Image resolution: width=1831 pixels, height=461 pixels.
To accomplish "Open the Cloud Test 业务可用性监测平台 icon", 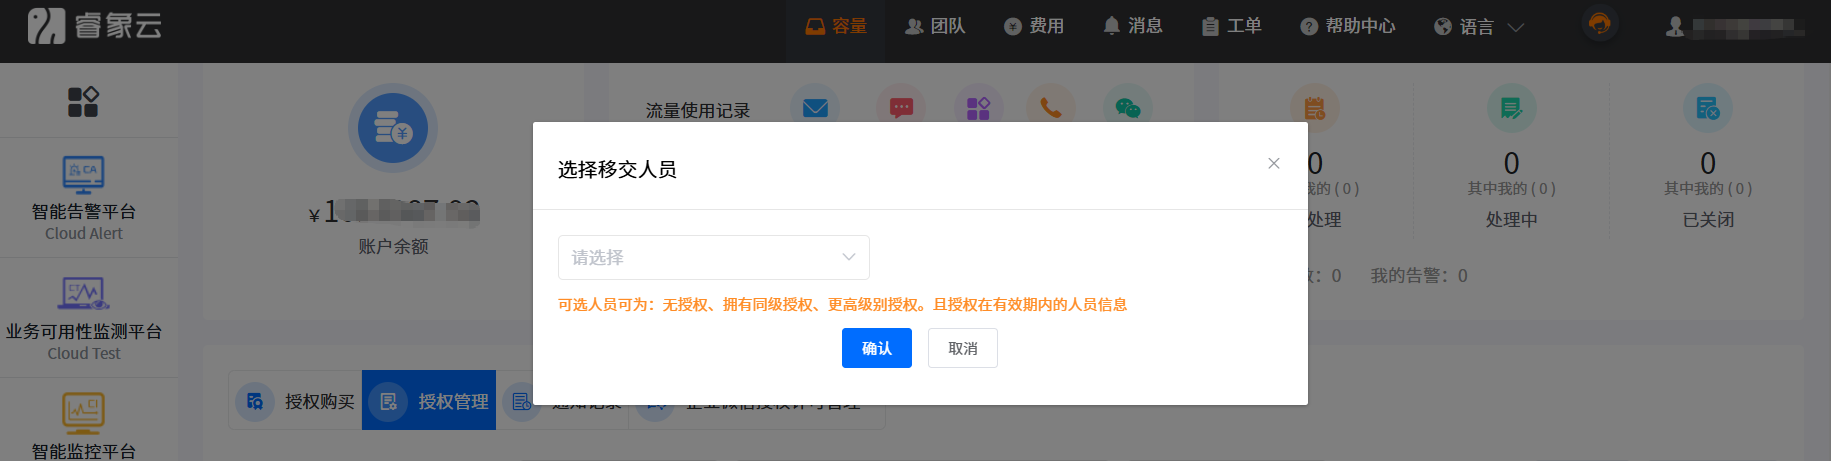I will coord(83,294).
